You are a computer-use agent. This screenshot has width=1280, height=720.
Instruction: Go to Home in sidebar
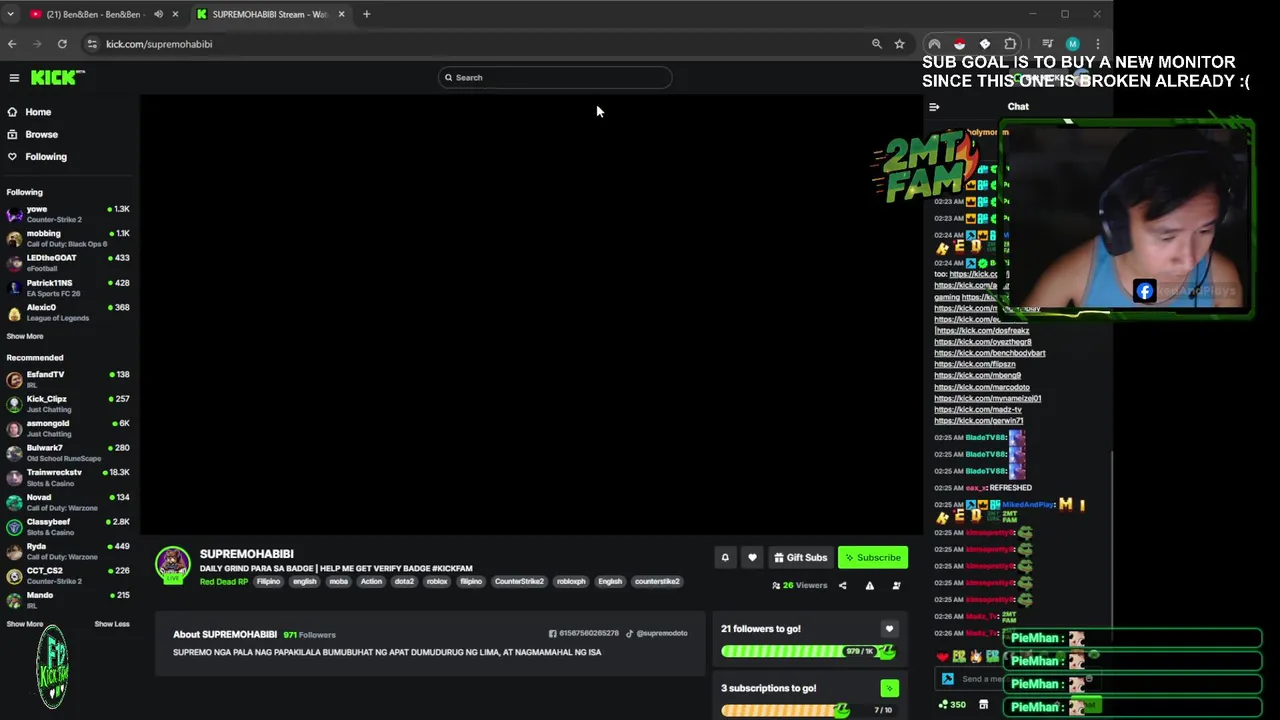coord(38,112)
